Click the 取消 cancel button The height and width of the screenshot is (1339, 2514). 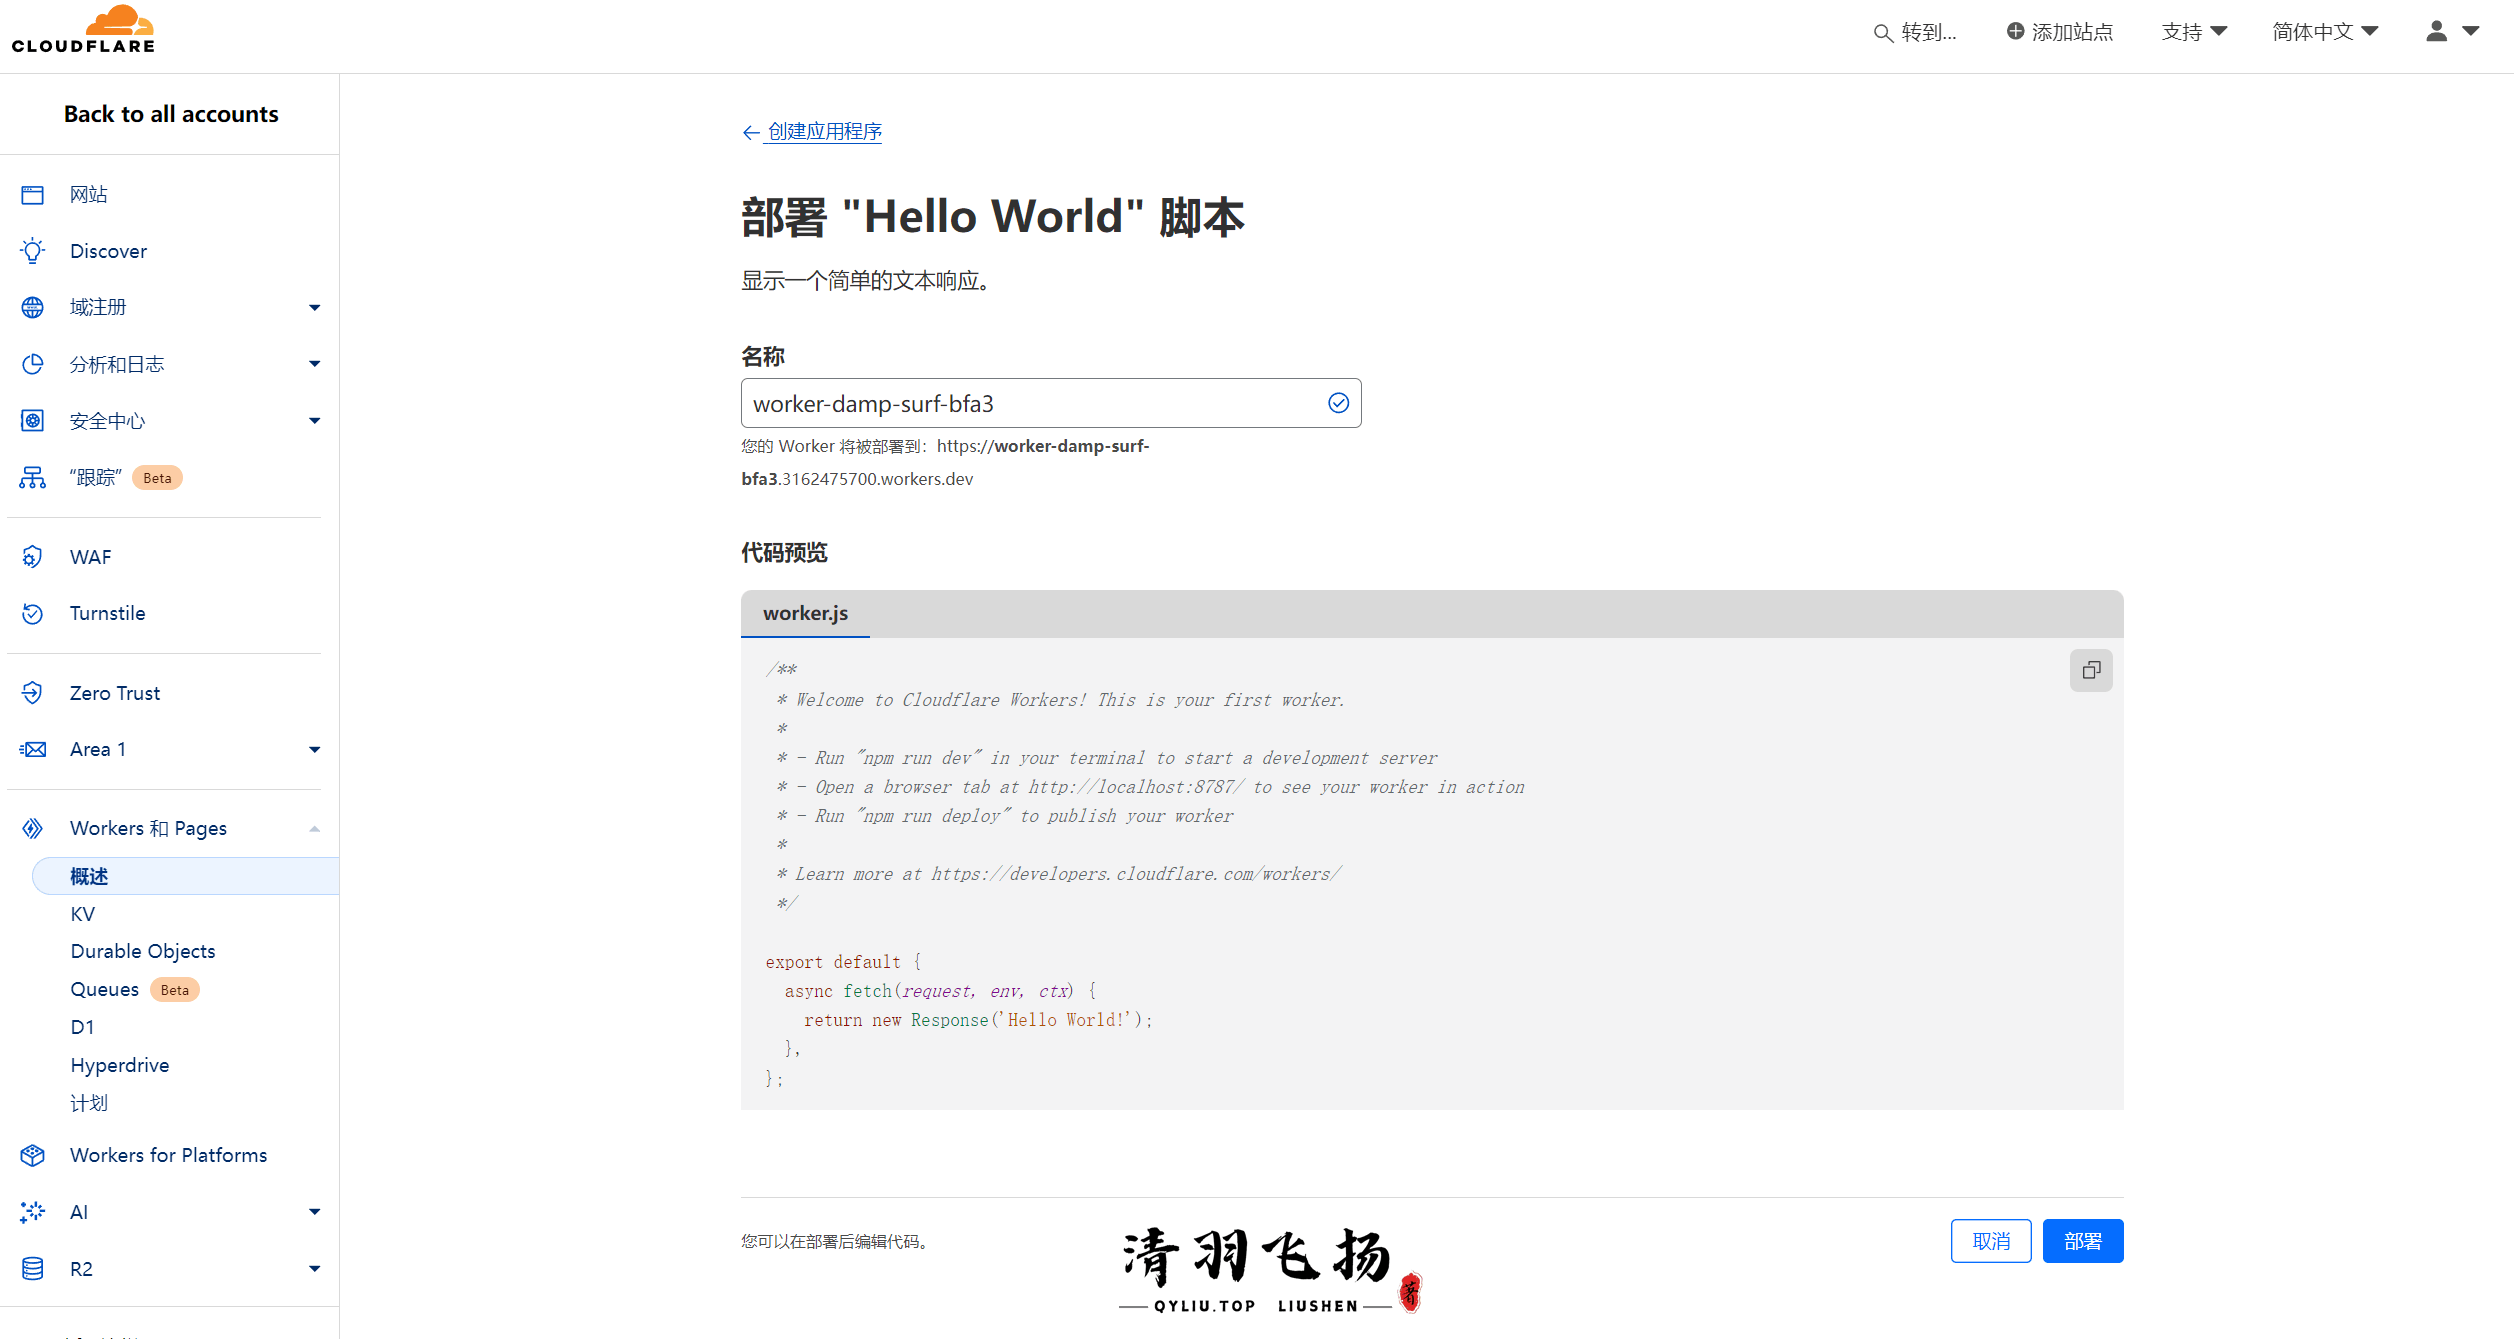click(1991, 1241)
